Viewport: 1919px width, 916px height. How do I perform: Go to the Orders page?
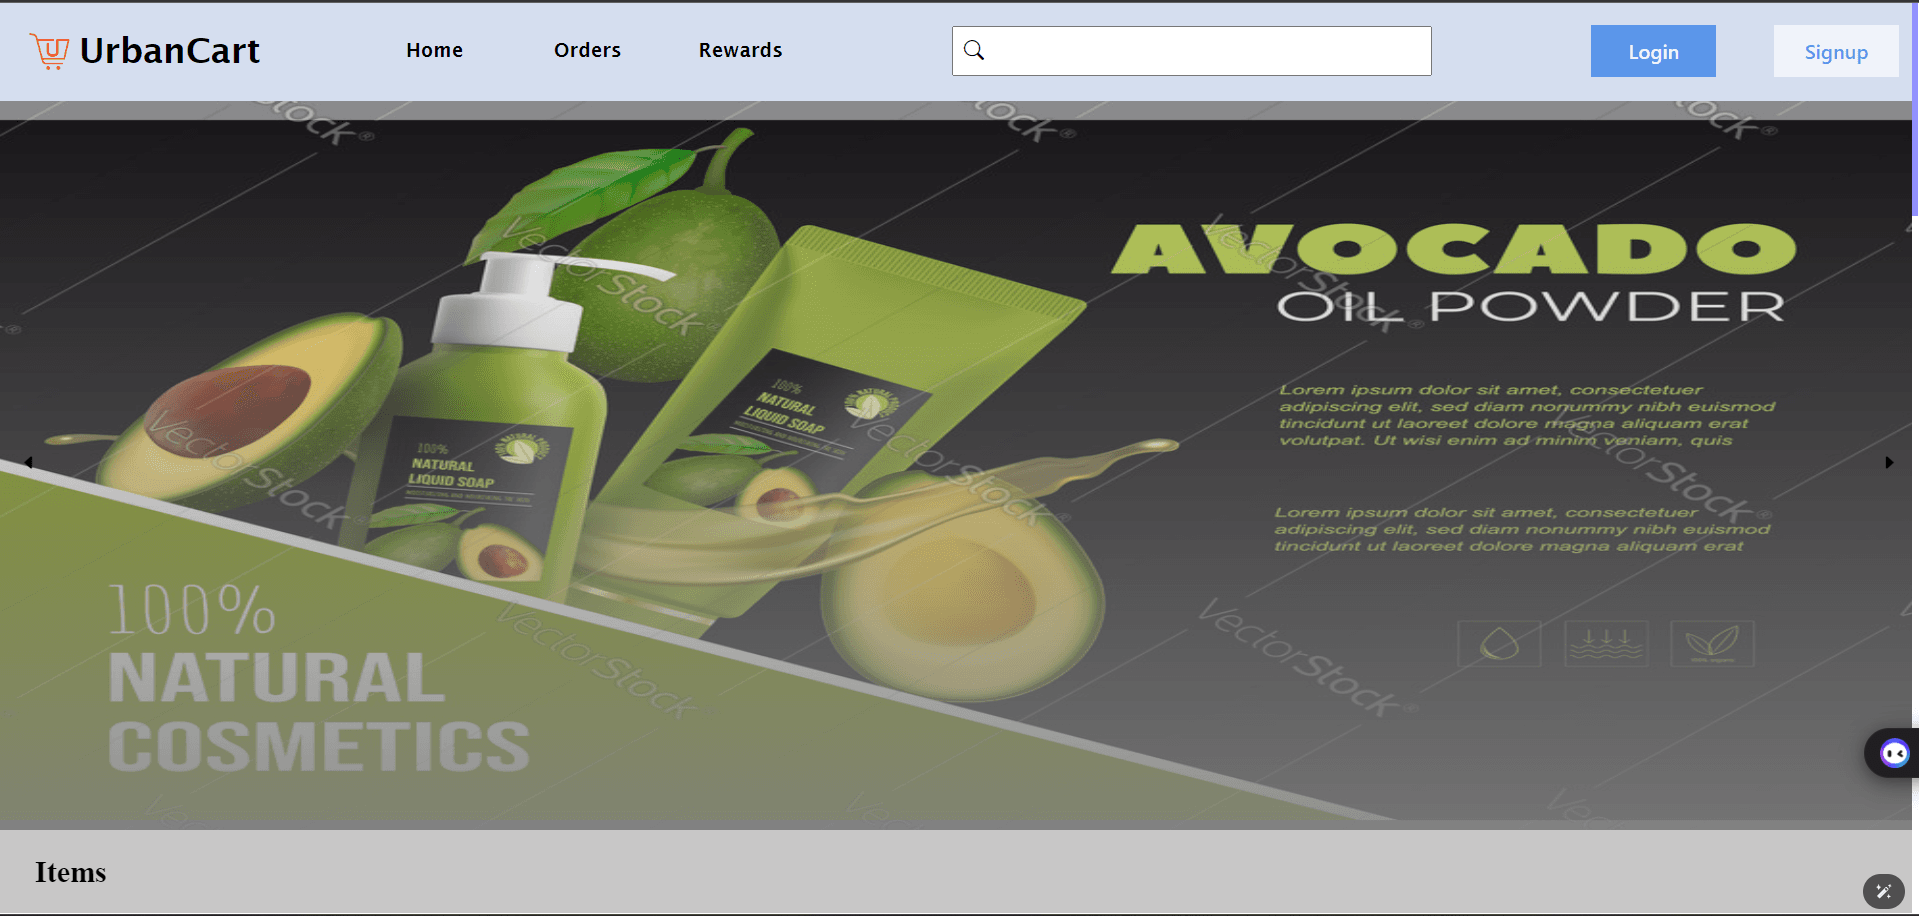(x=587, y=50)
